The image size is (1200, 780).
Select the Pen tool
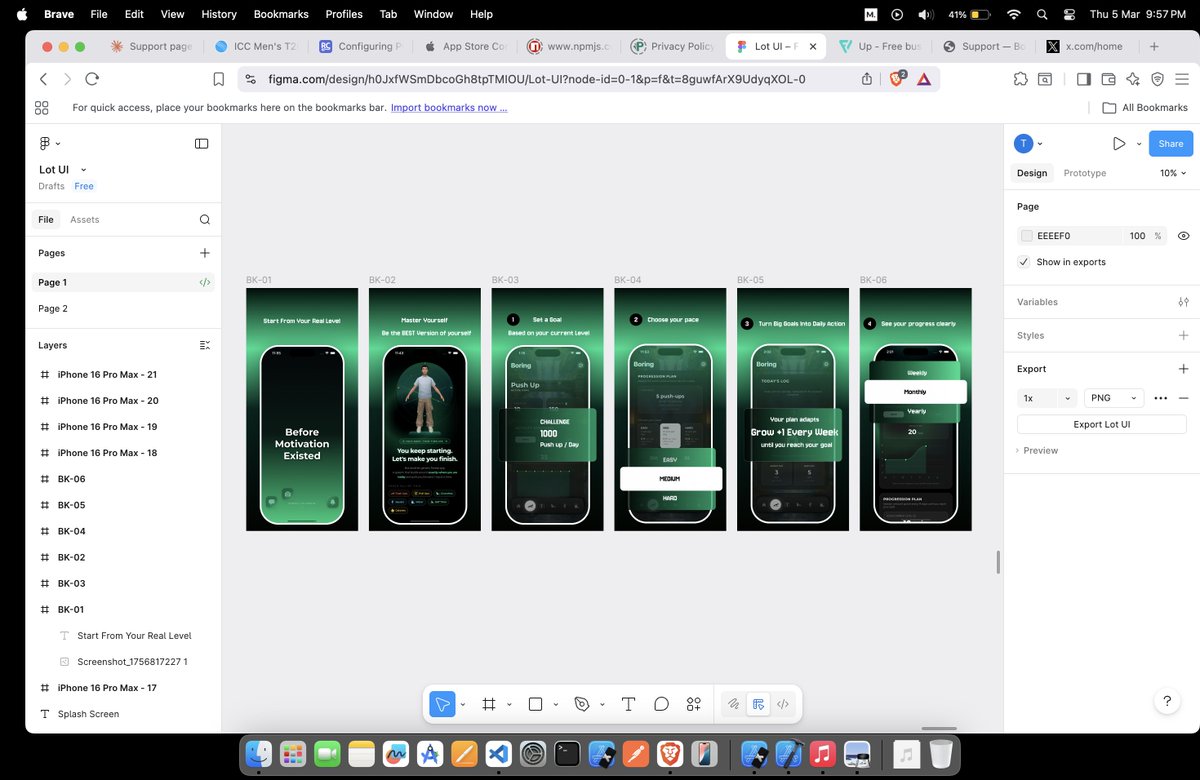click(582, 704)
